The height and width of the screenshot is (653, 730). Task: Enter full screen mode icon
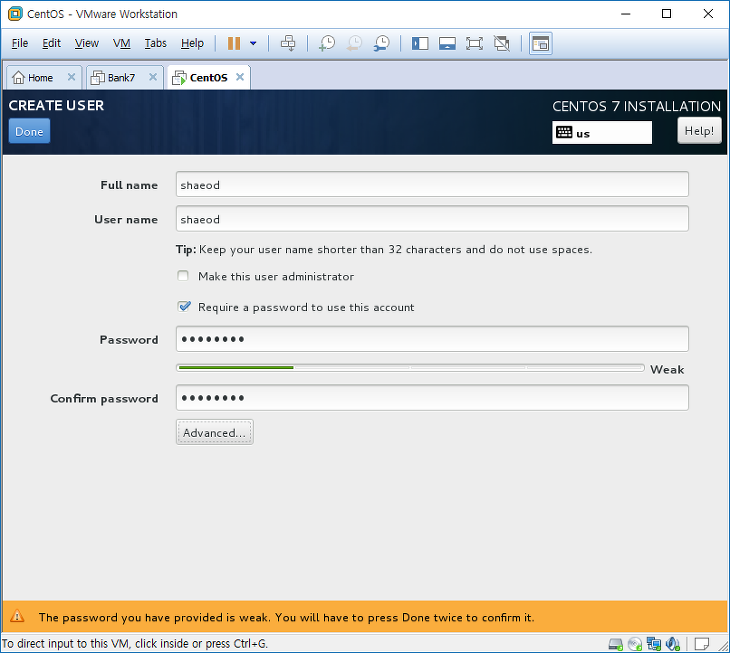click(474, 44)
